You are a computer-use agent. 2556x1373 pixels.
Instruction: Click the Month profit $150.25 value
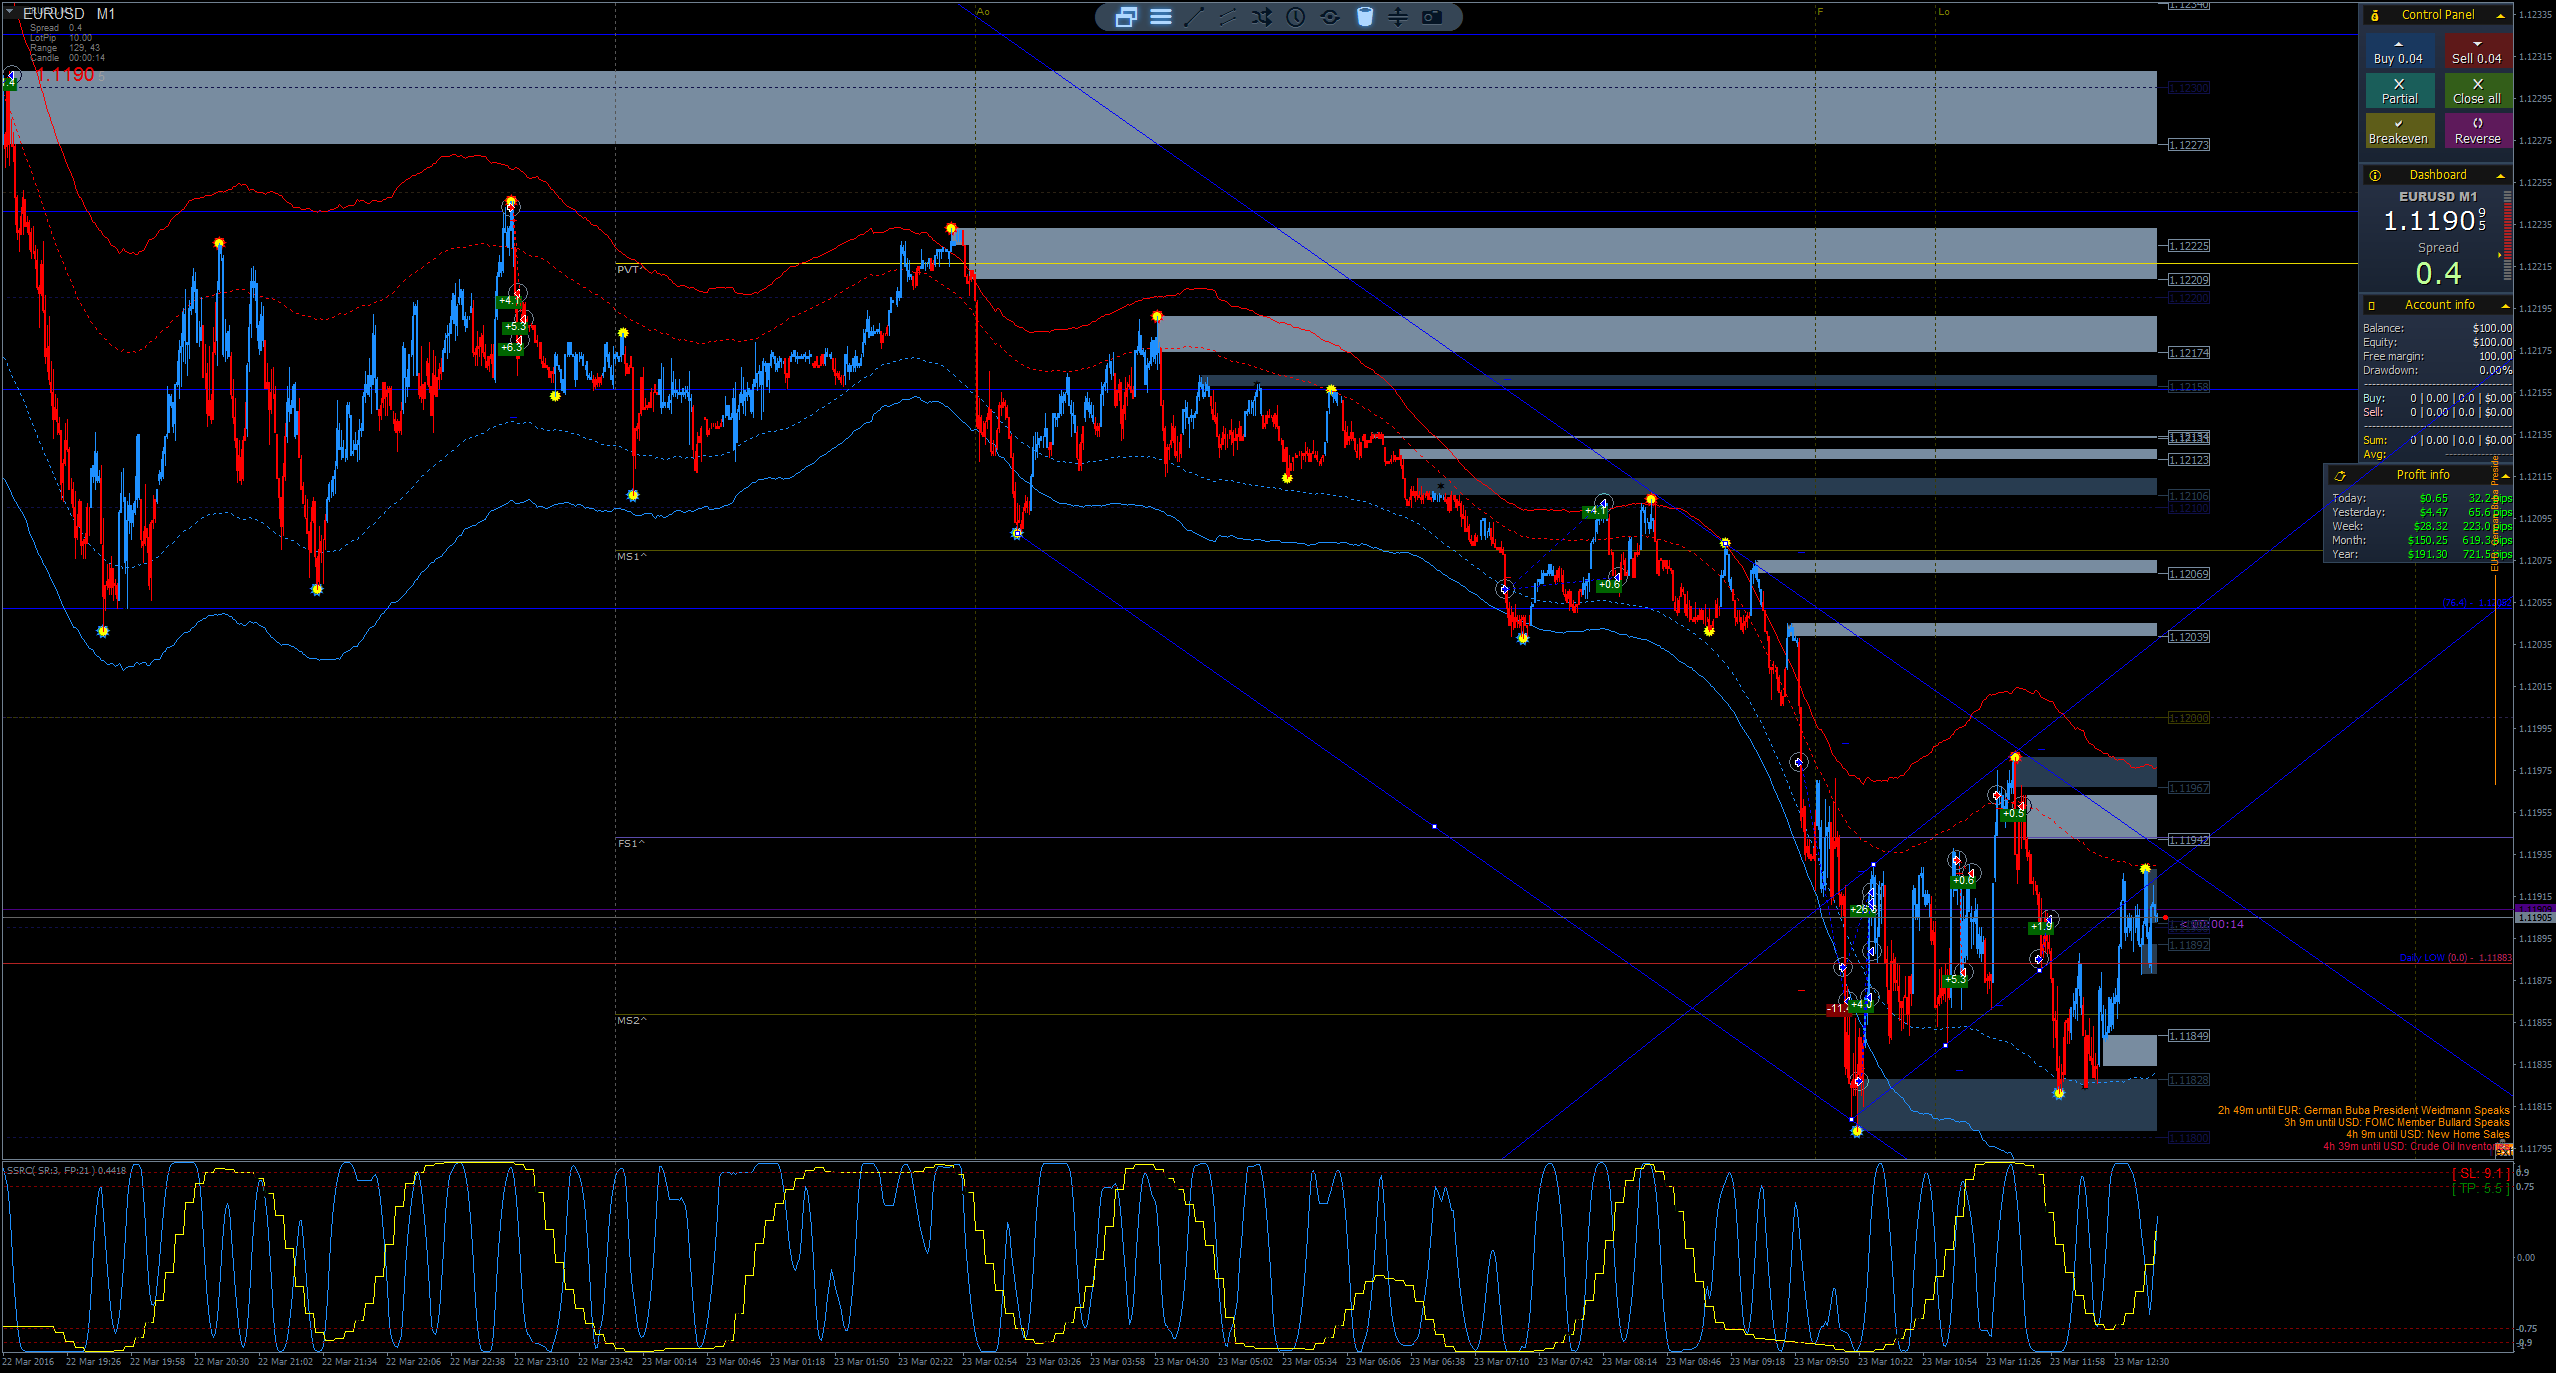tap(2427, 540)
